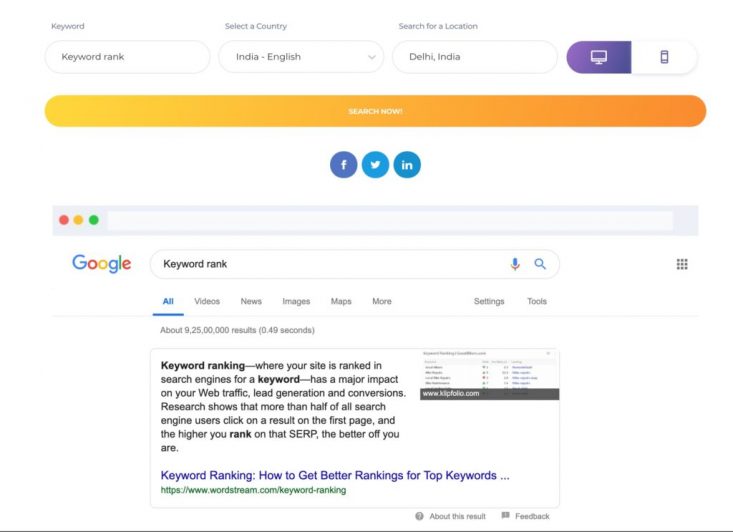Click the wordstream.com keyword-ranking URL
Image resolution: width=733 pixels, height=532 pixels.
coord(253,490)
